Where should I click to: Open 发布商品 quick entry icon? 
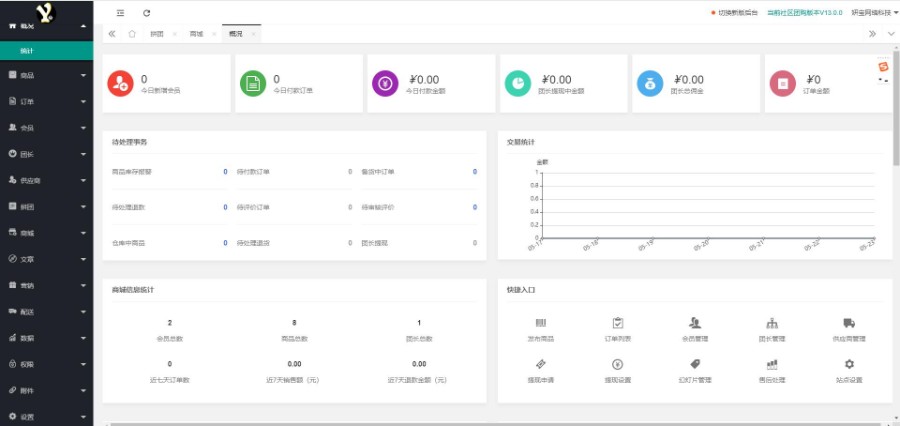pos(540,323)
